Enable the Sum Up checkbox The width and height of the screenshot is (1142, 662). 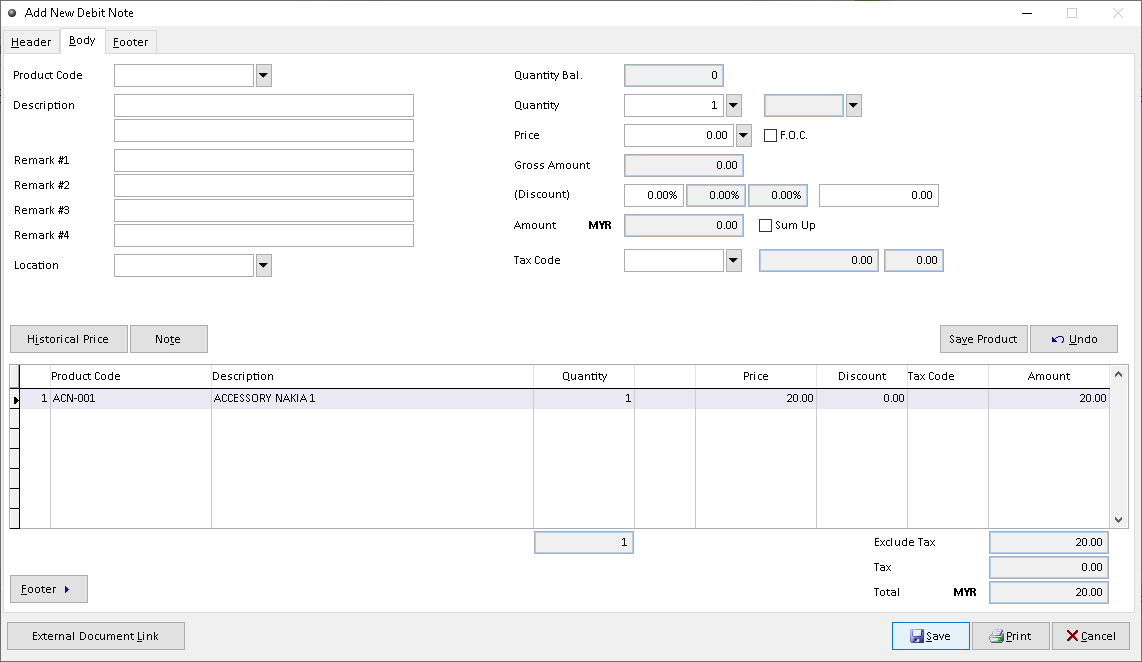(765, 226)
